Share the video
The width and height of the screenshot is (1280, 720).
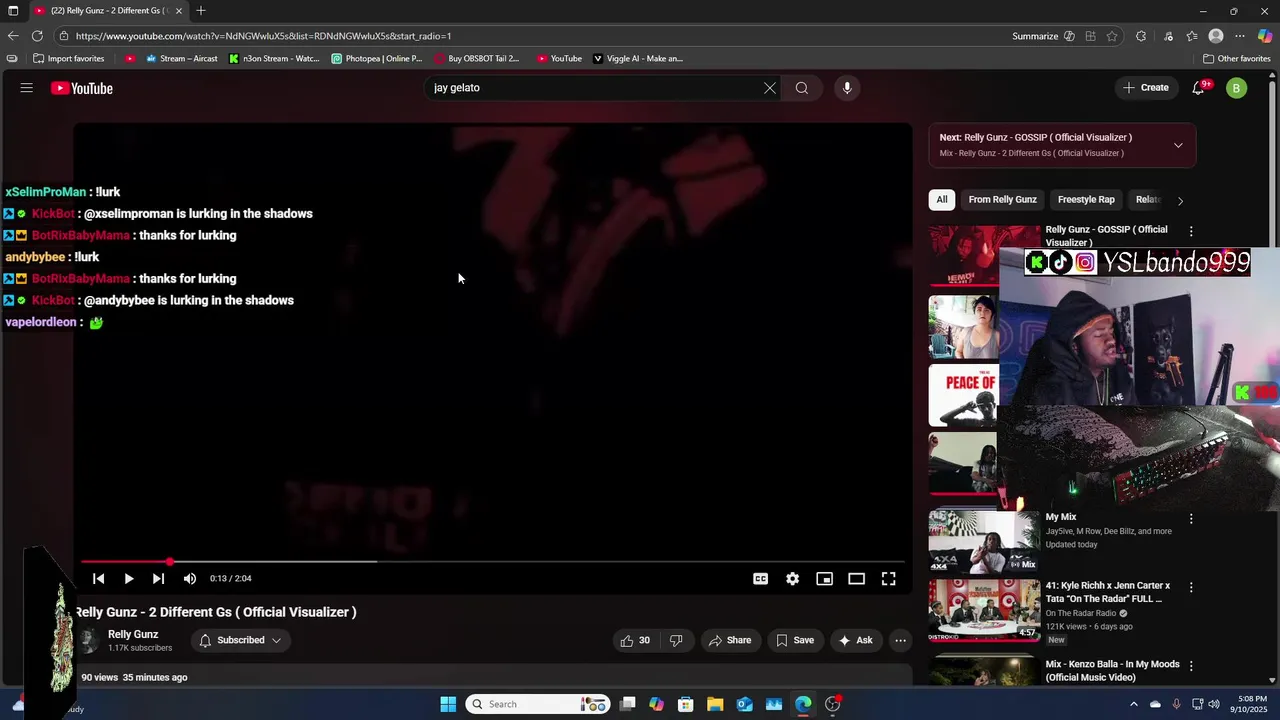click(730, 640)
